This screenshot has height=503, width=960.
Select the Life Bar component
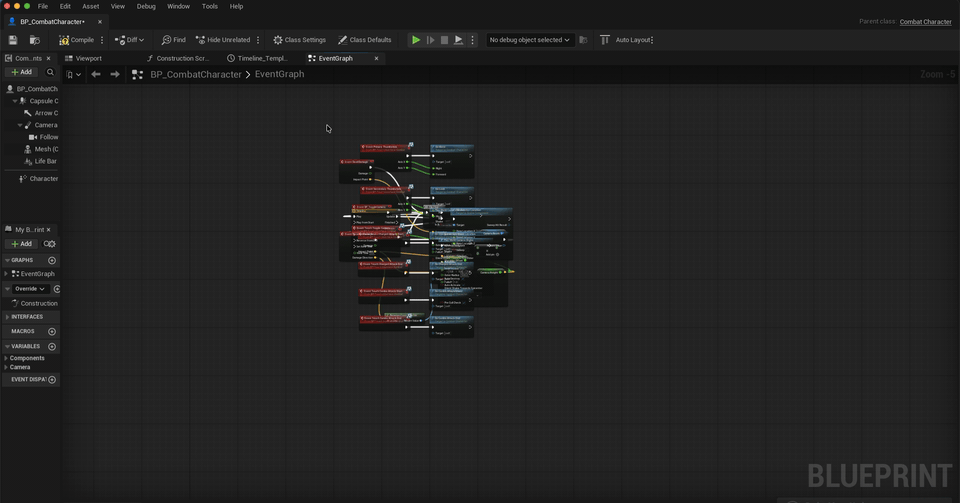pyautogui.click(x=40, y=161)
